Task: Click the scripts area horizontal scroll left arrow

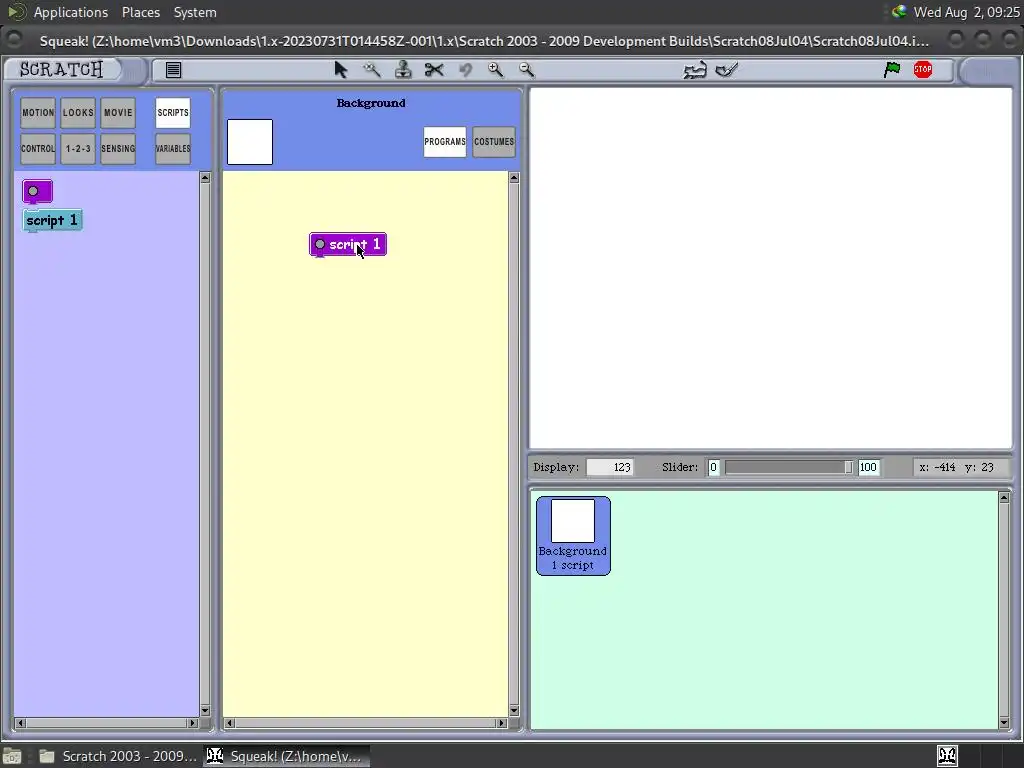Action: (229, 723)
